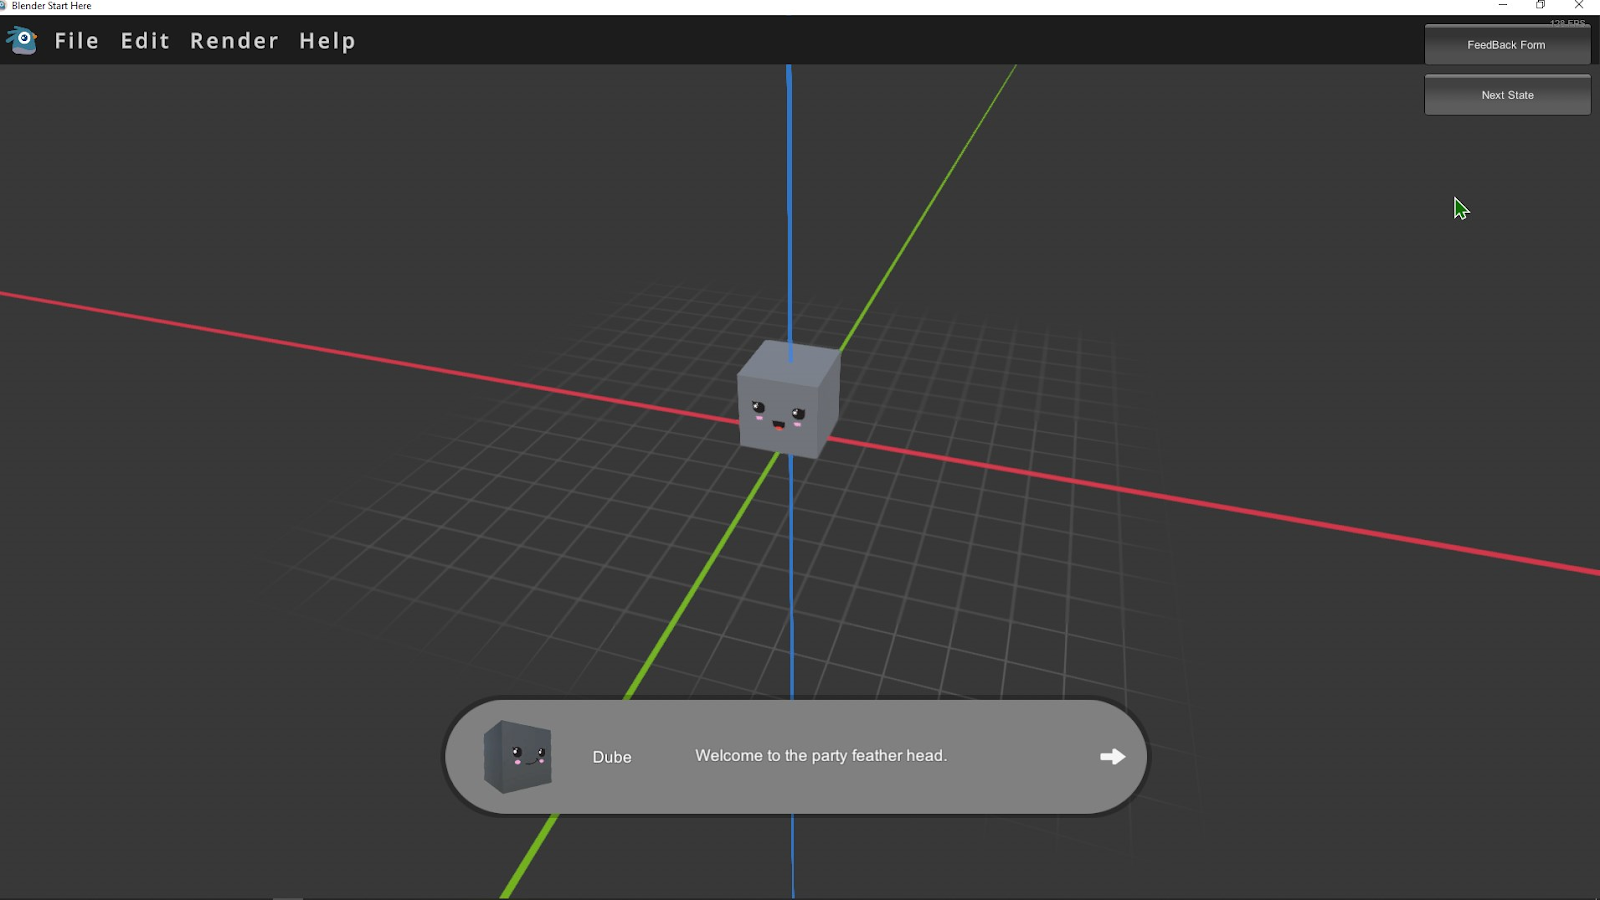Open the Edit menu
The image size is (1600, 900).
coord(145,41)
